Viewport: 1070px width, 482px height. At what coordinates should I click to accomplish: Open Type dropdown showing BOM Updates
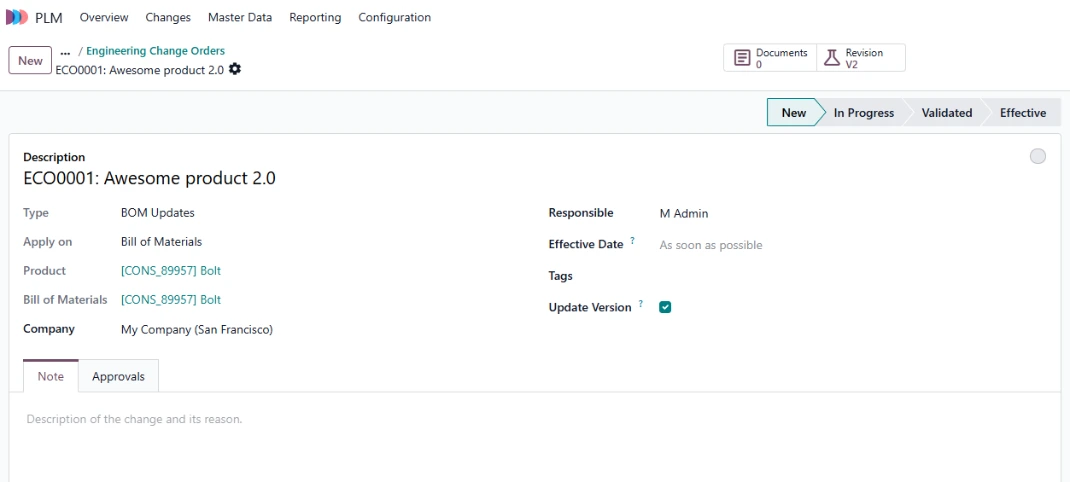(x=158, y=212)
